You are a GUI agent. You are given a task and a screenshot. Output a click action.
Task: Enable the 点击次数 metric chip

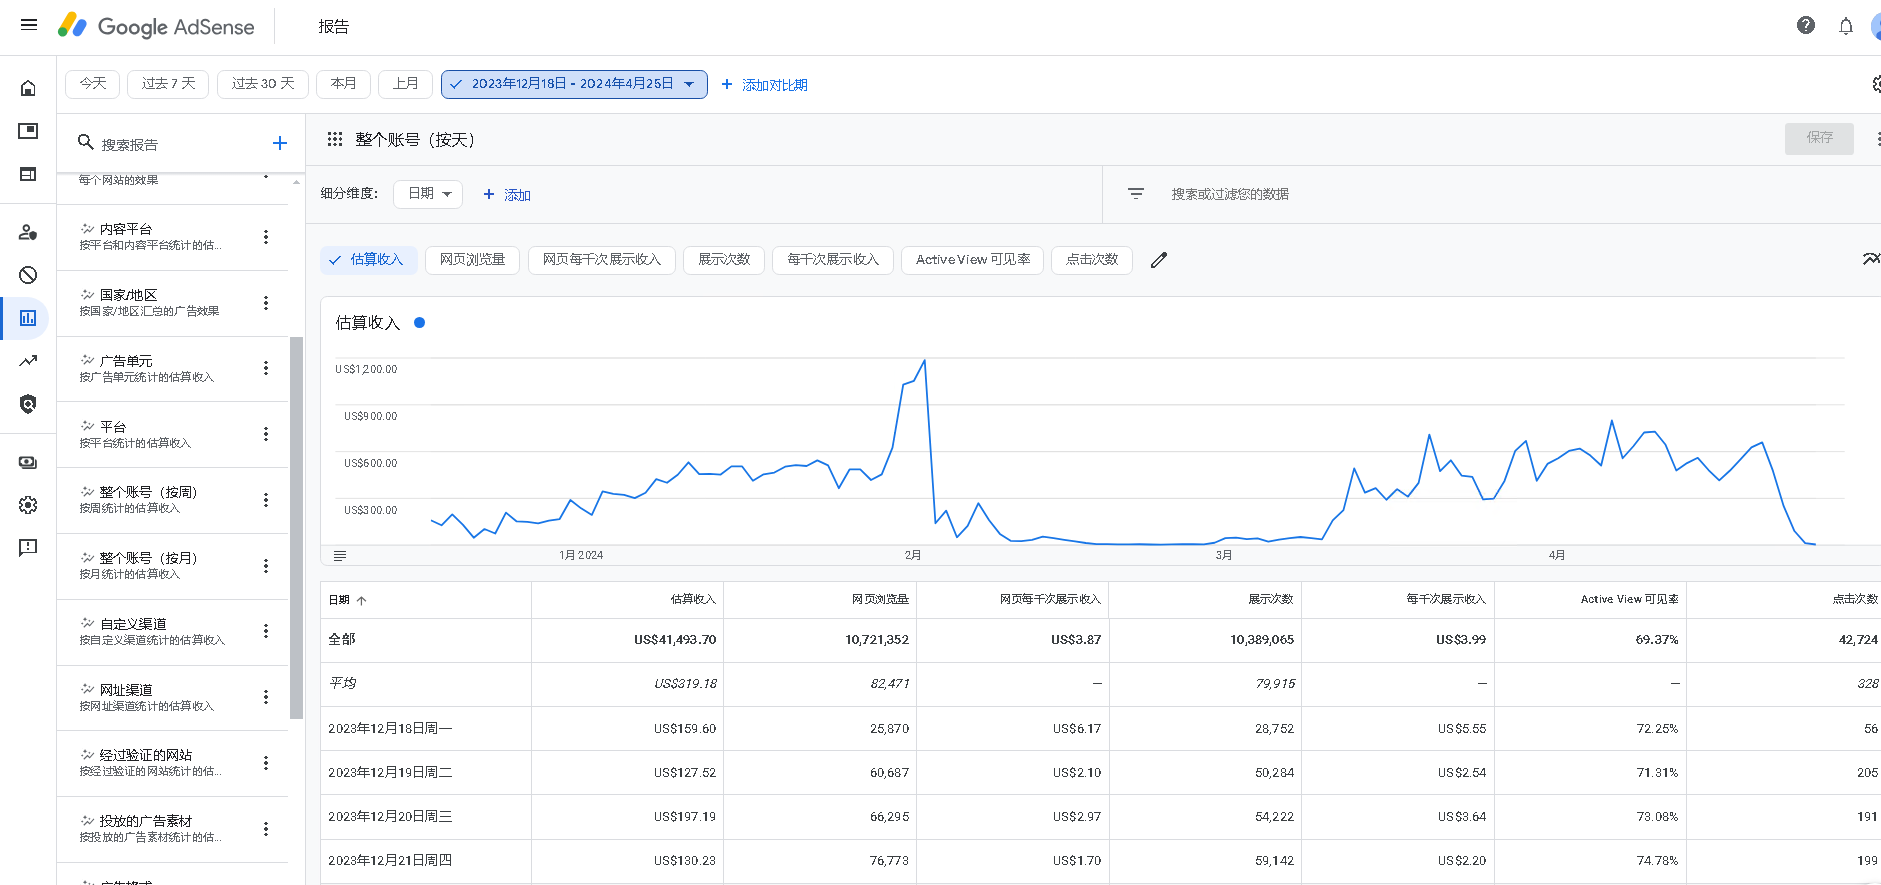[x=1091, y=260]
